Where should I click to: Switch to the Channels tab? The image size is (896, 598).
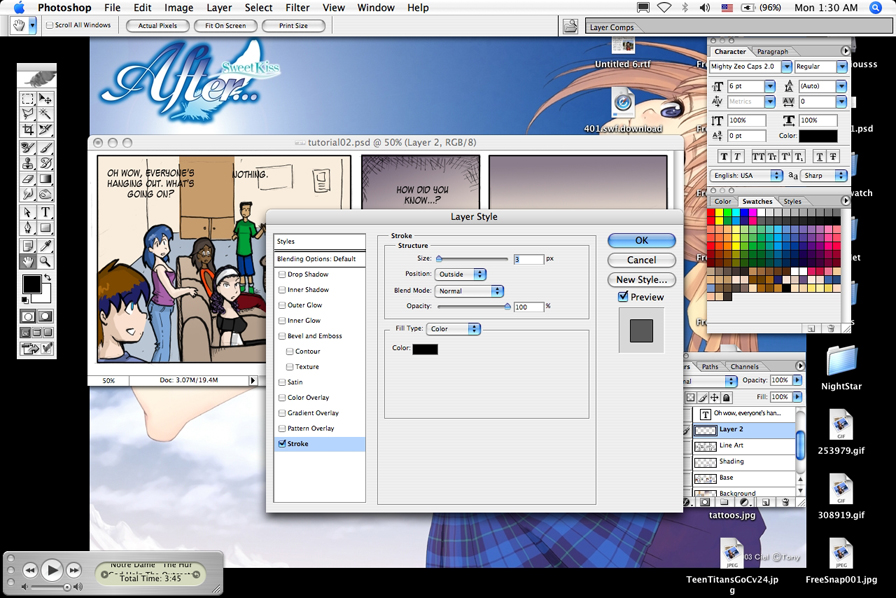(x=744, y=366)
